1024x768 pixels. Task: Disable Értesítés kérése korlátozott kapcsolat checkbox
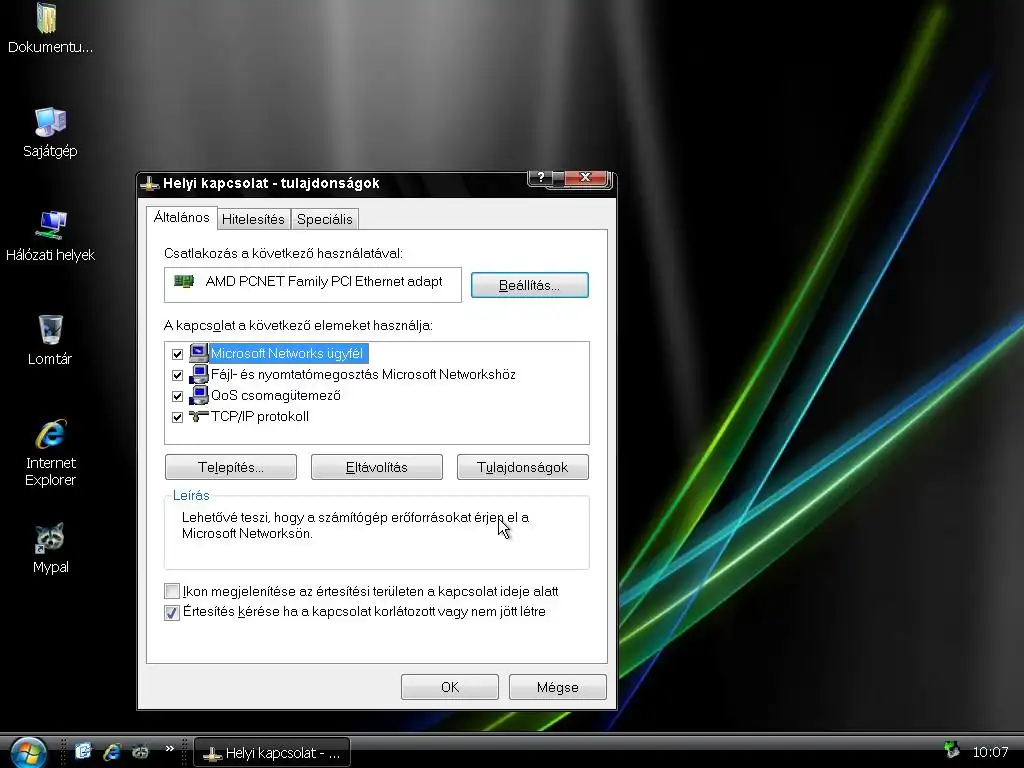(172, 612)
